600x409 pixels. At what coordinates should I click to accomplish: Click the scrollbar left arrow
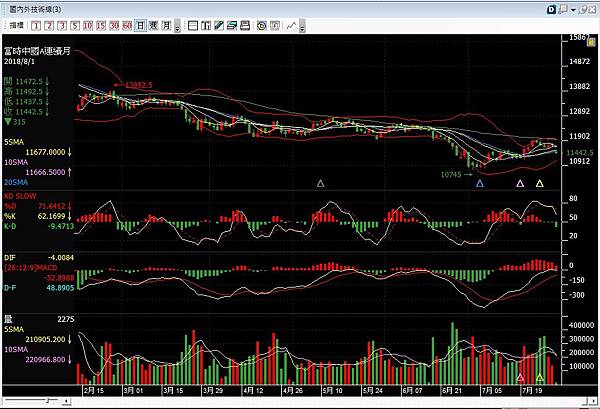66,401
